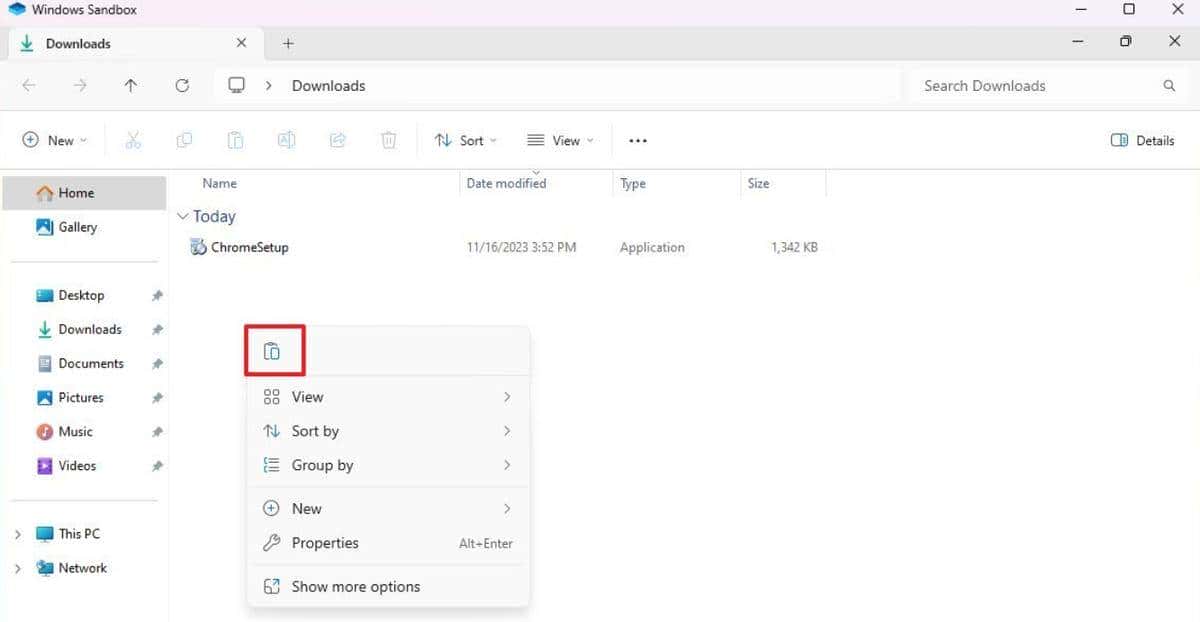The height and width of the screenshot is (622, 1200).
Task: Select the ChromeSetup file in list
Action: pyautogui.click(x=249, y=247)
